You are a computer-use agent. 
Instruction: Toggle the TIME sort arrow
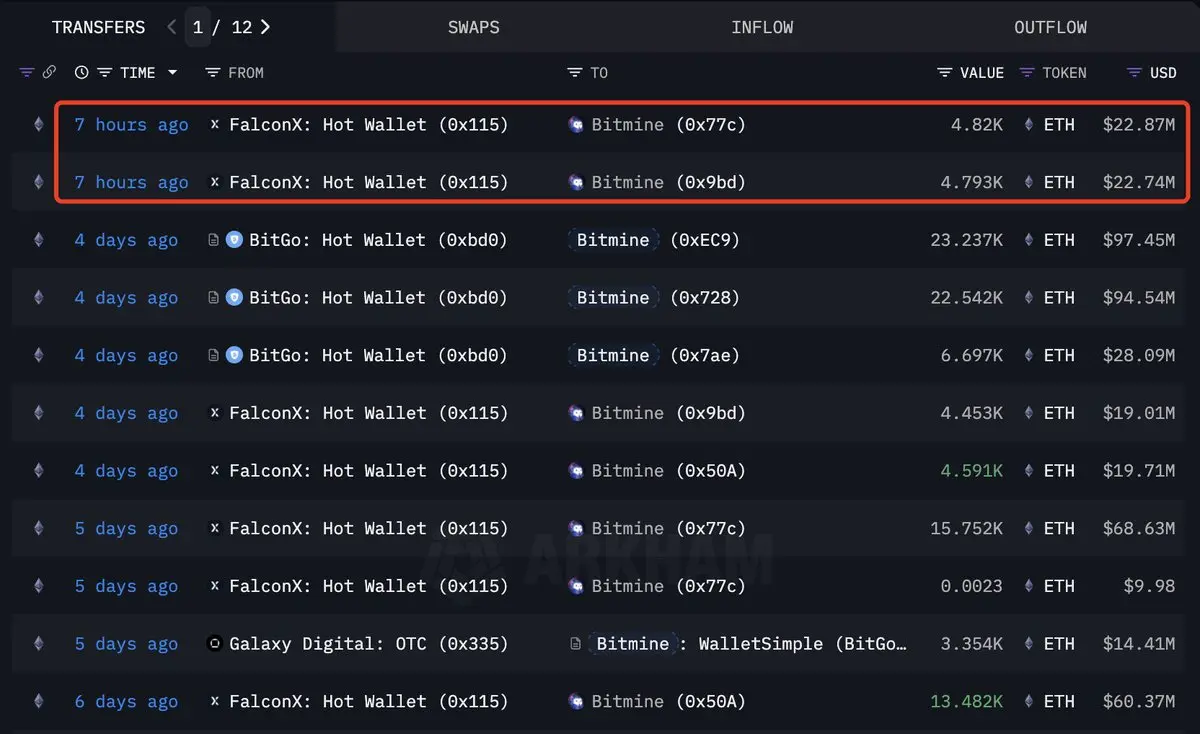(x=172, y=72)
